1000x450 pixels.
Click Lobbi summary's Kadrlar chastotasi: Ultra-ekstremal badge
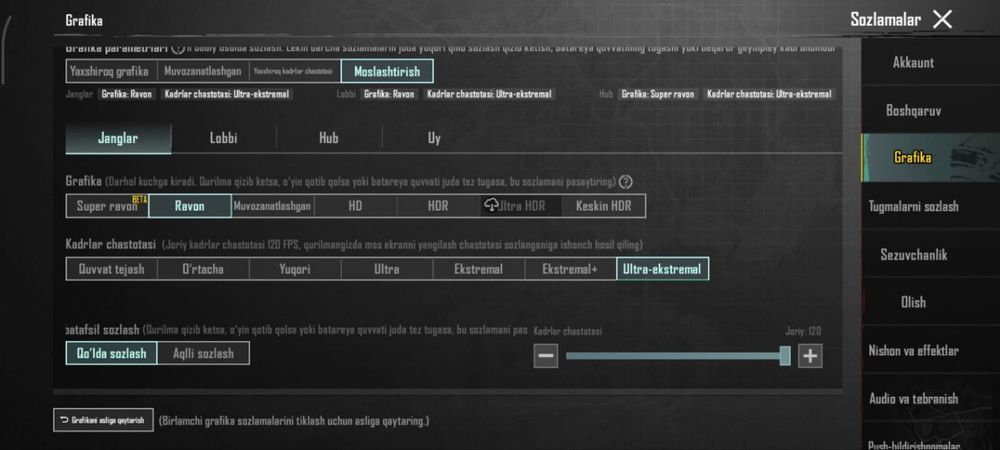[489, 94]
